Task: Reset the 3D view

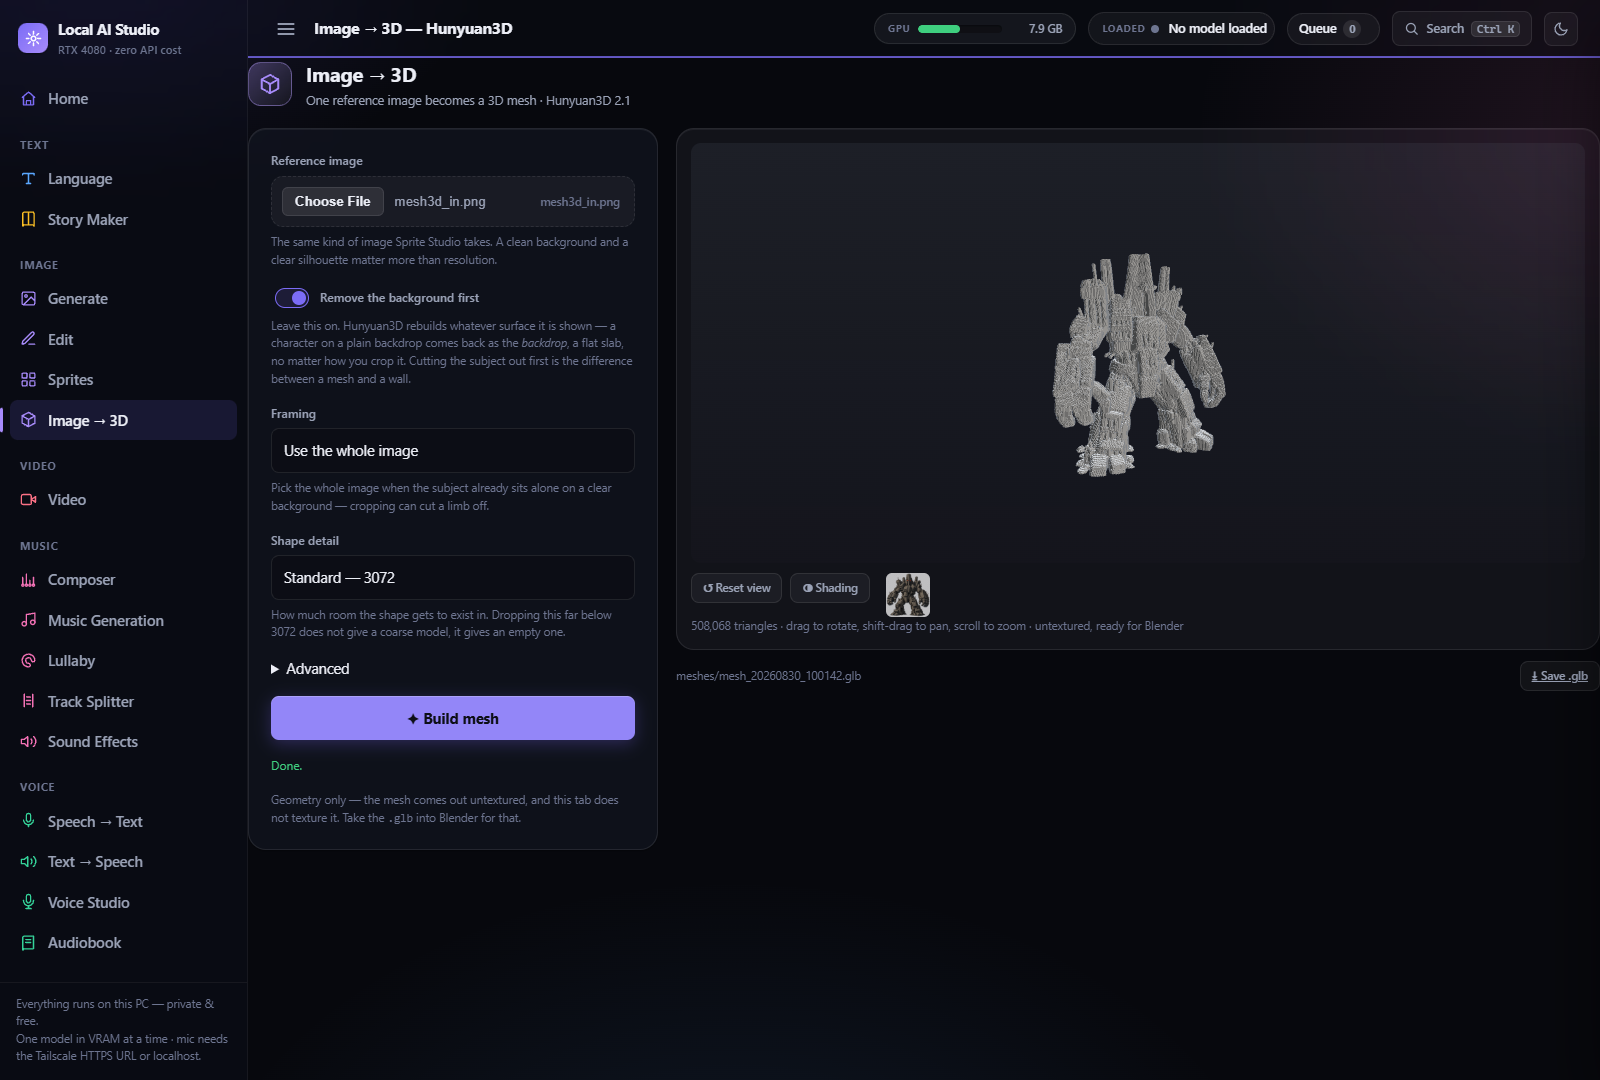Action: pos(736,588)
